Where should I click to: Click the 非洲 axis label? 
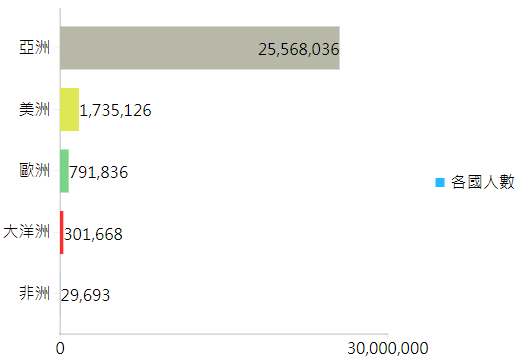point(34,293)
